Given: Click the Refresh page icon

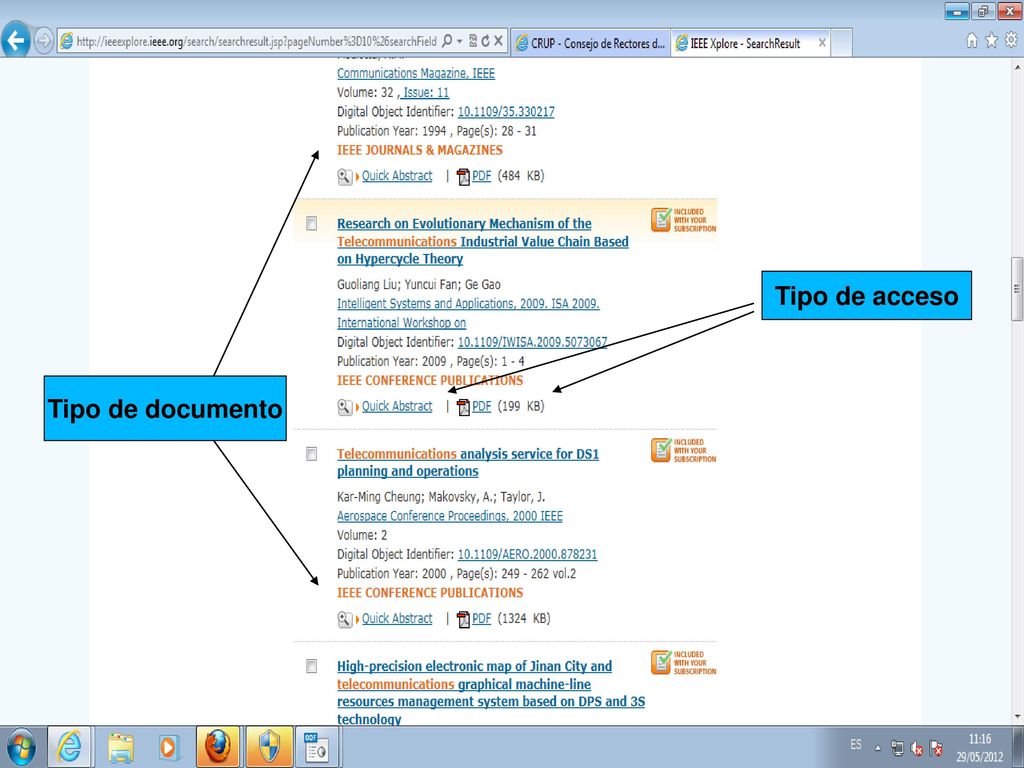Looking at the screenshot, I should (485, 41).
